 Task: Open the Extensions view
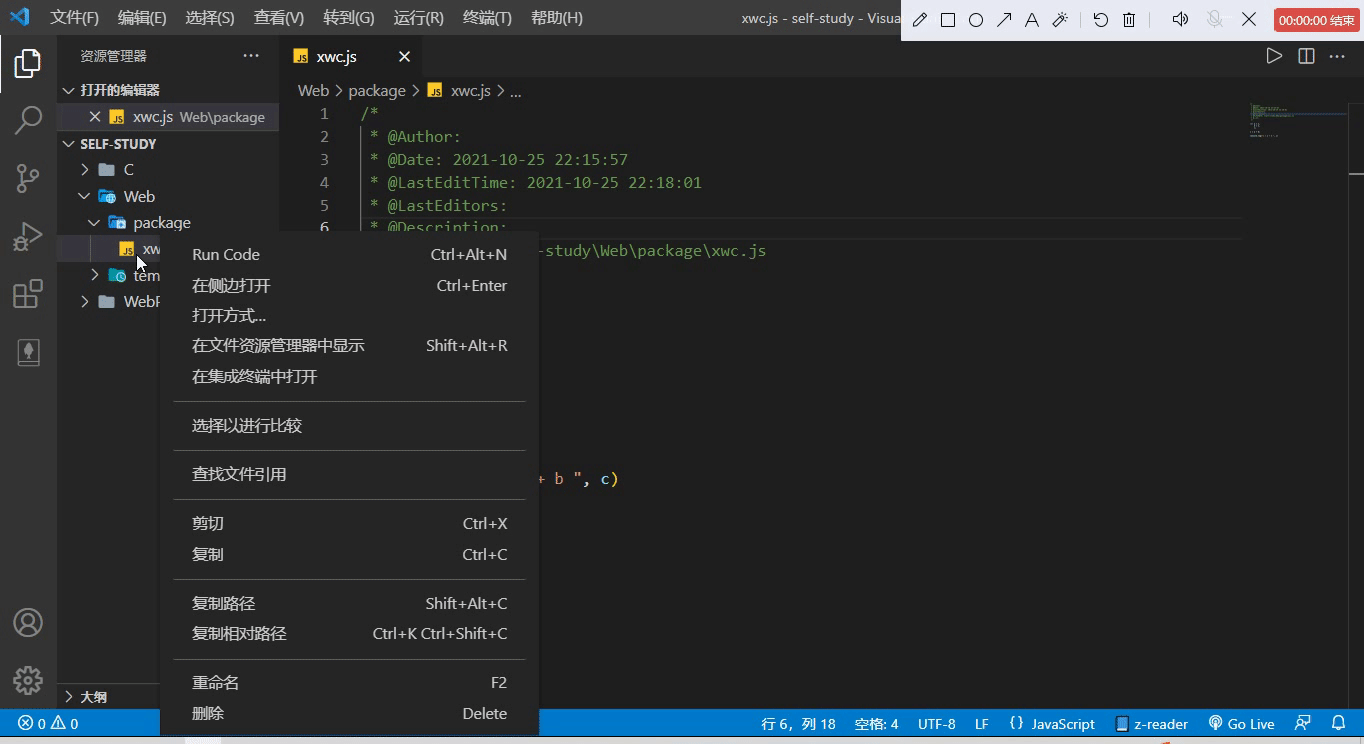[x=28, y=294]
